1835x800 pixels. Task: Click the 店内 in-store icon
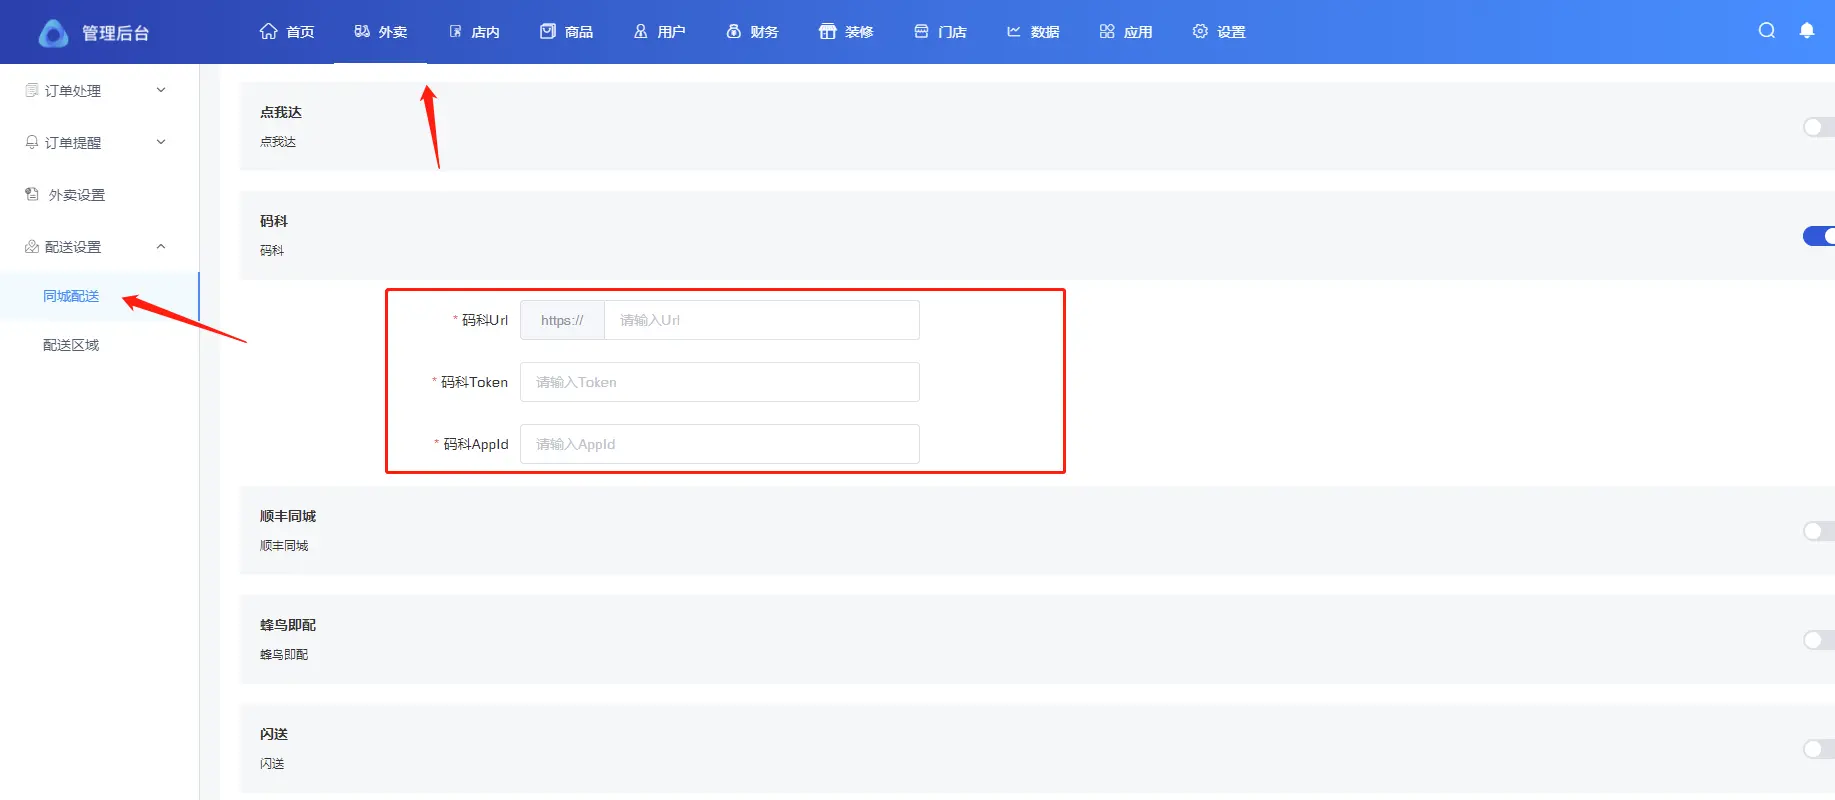point(455,31)
